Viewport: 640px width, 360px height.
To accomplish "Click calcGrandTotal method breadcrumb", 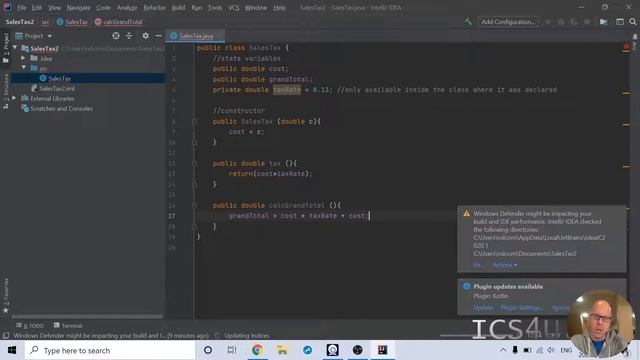I will [x=119, y=22].
